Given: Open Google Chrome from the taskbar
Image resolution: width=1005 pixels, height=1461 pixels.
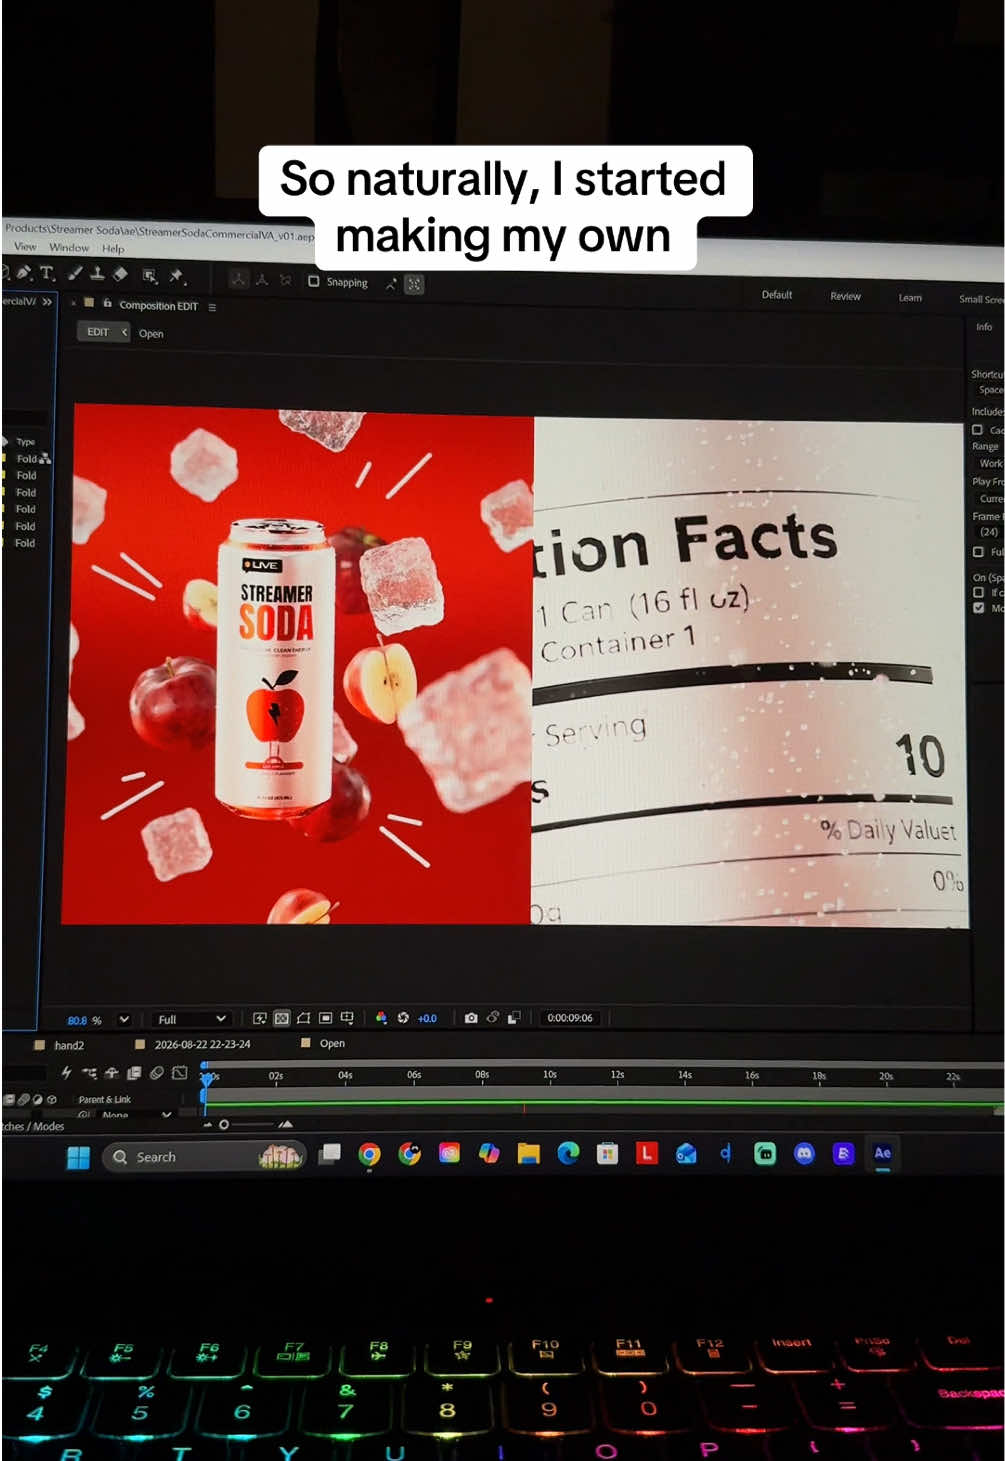Looking at the screenshot, I should pyautogui.click(x=369, y=1155).
